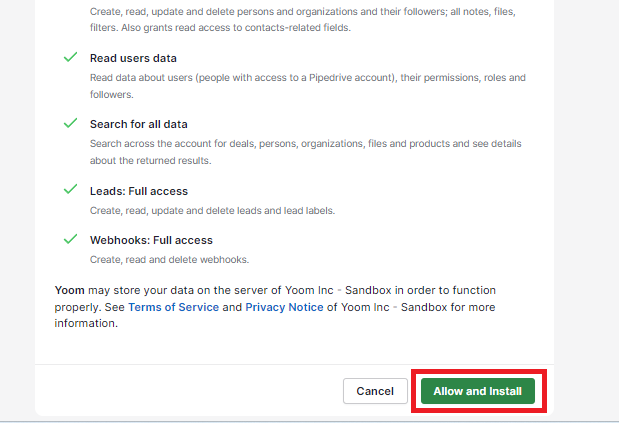
Task: Click the Webhooks: Full access heading
Action: [151, 240]
